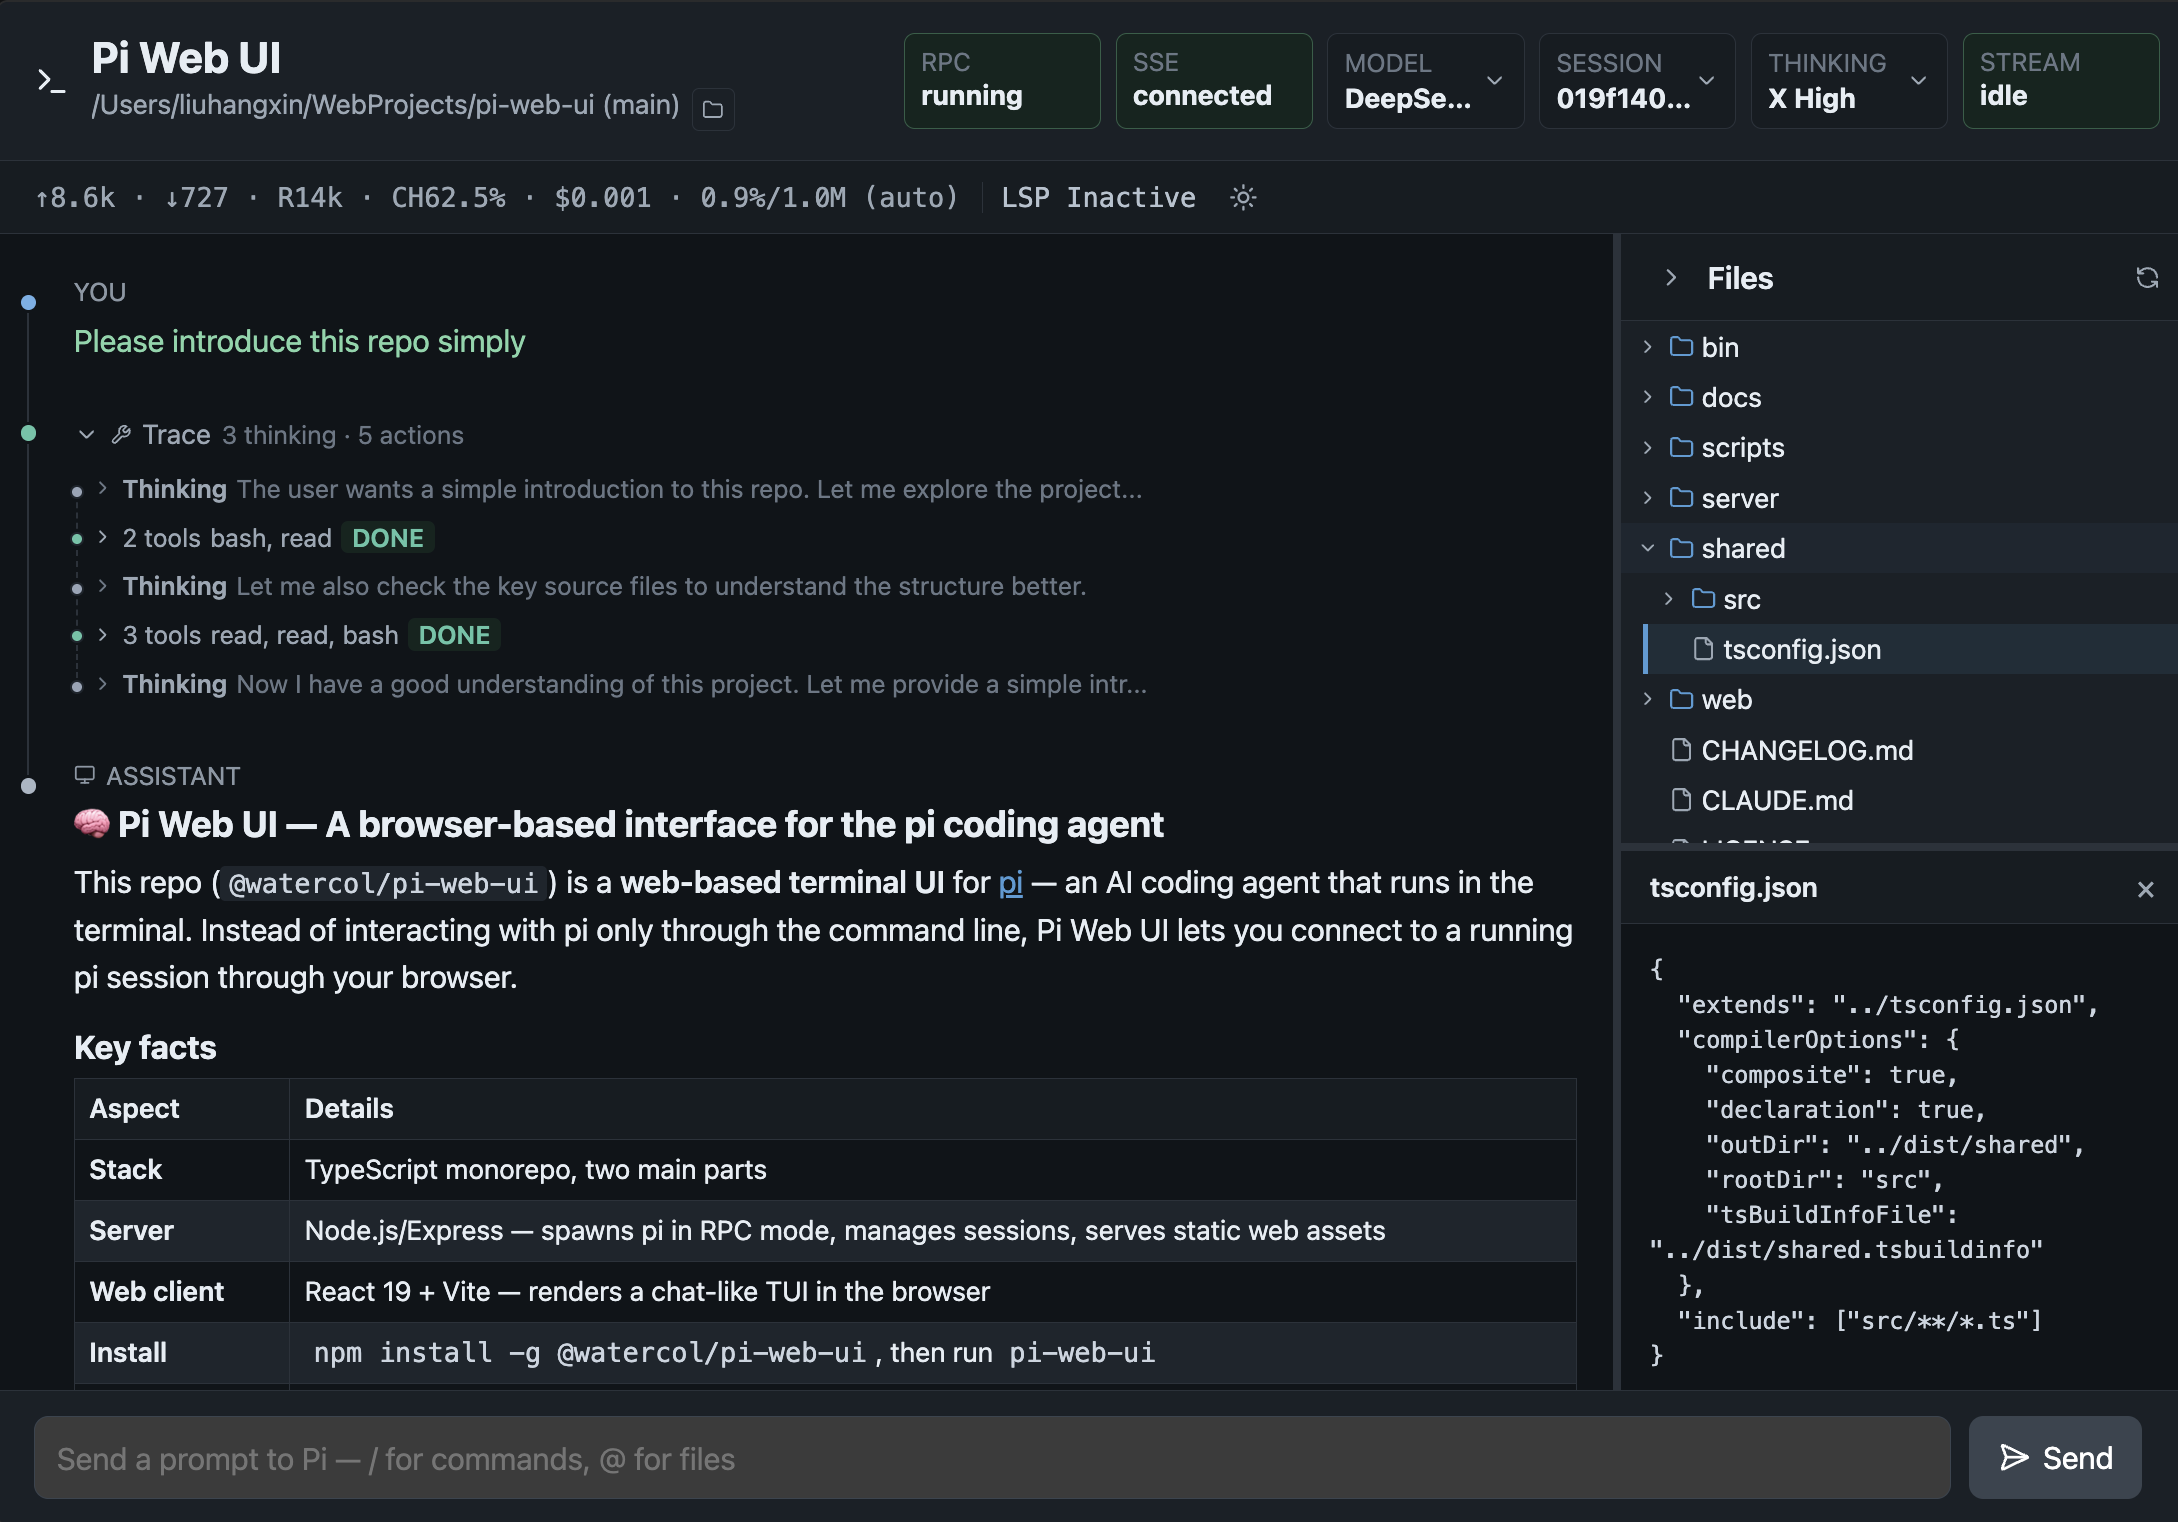Click the STREAM idle status badge
The width and height of the screenshot is (2178, 1522).
[x=2061, y=81]
